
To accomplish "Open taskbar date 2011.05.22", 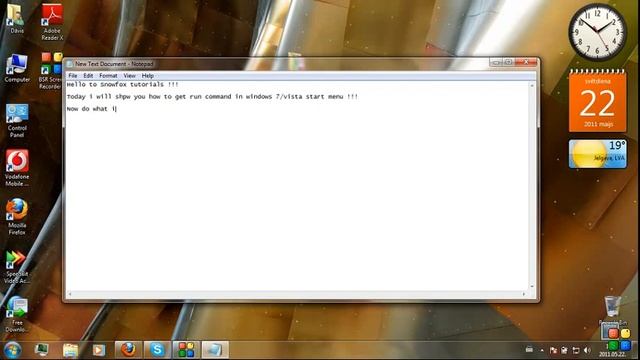I will [x=612, y=354].
